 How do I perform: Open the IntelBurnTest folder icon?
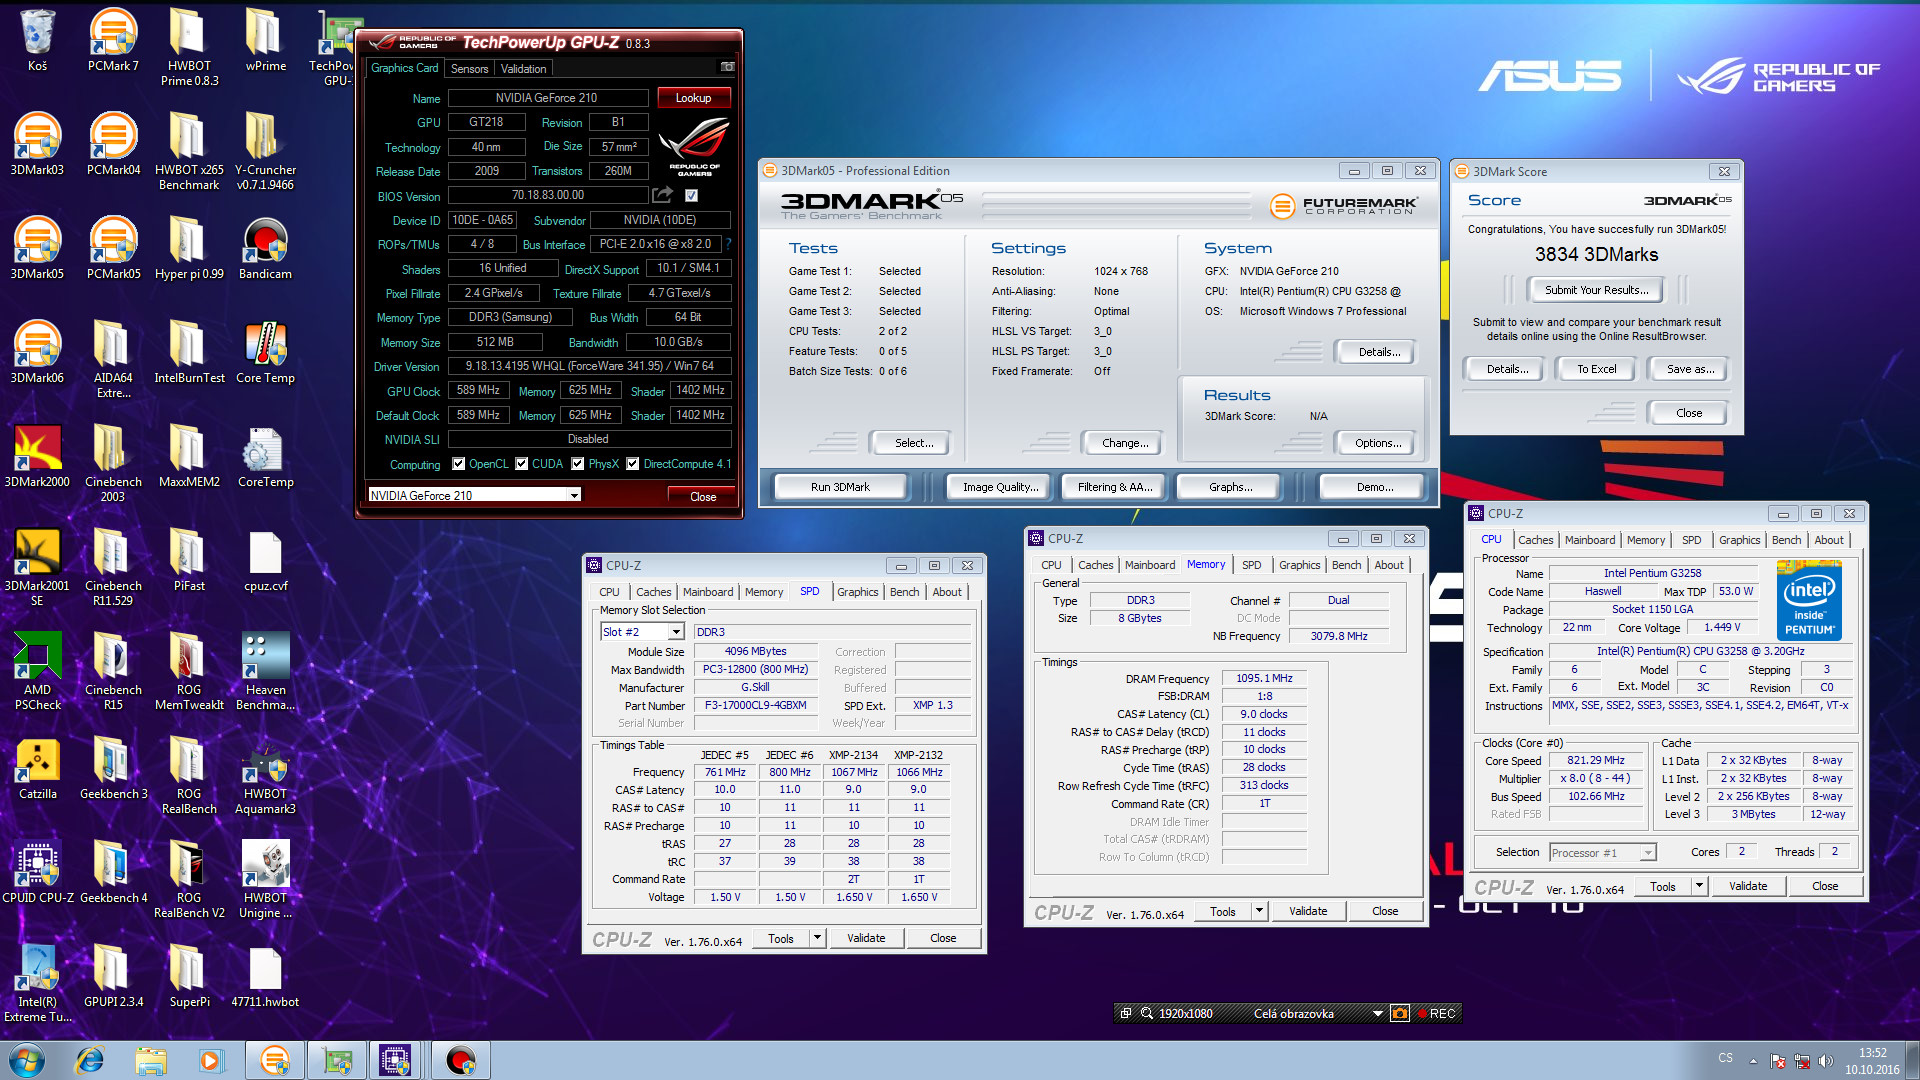[x=189, y=352]
